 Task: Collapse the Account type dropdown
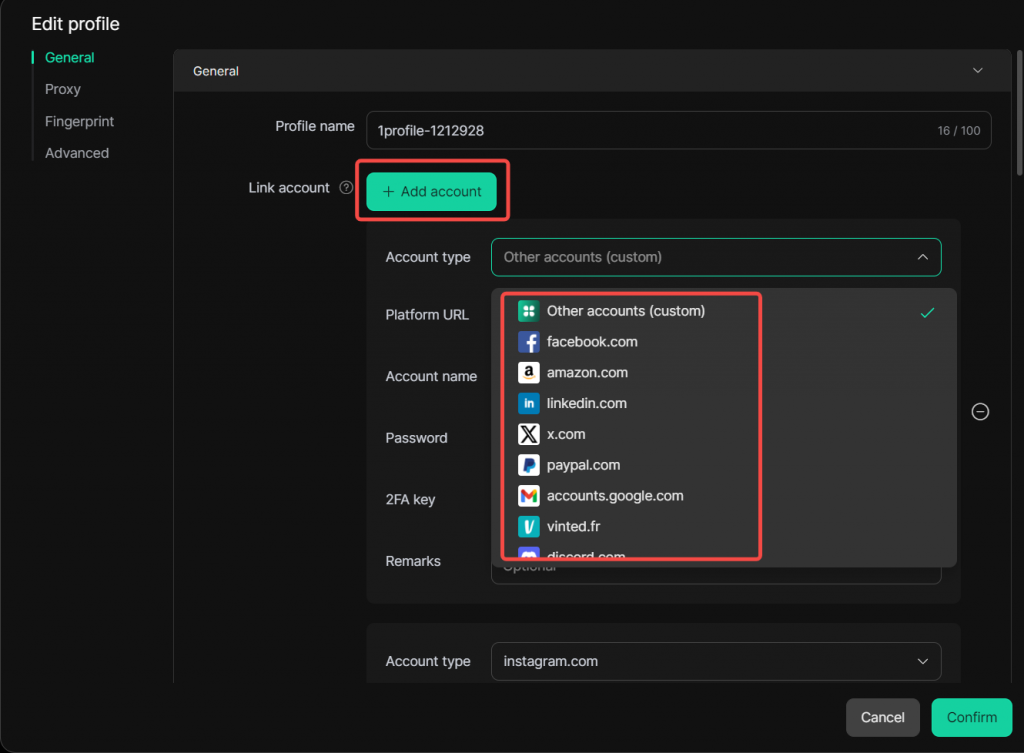coord(921,257)
